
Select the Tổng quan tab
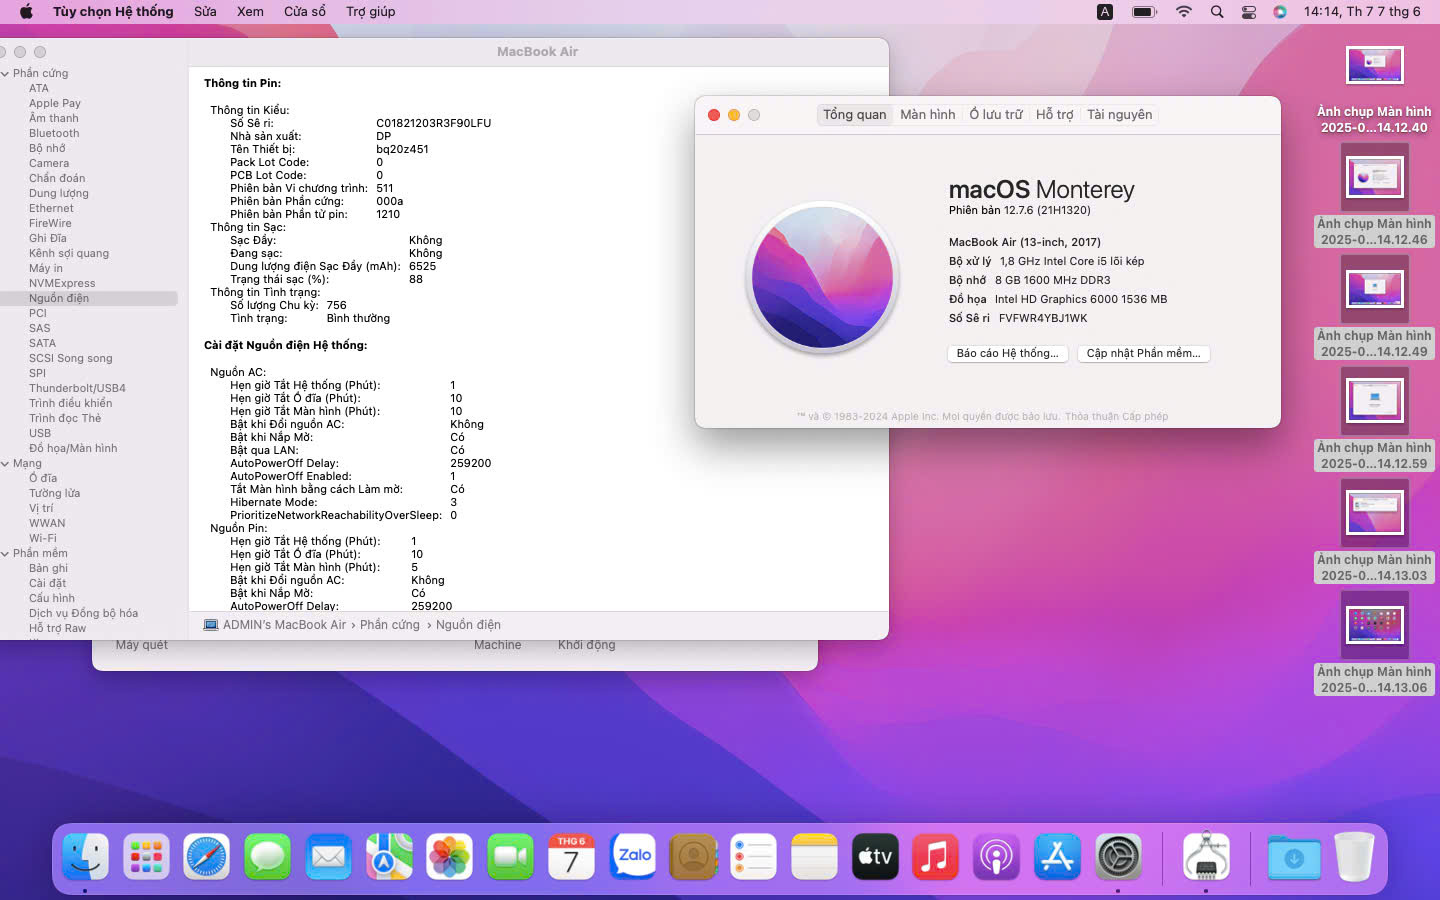pos(855,114)
